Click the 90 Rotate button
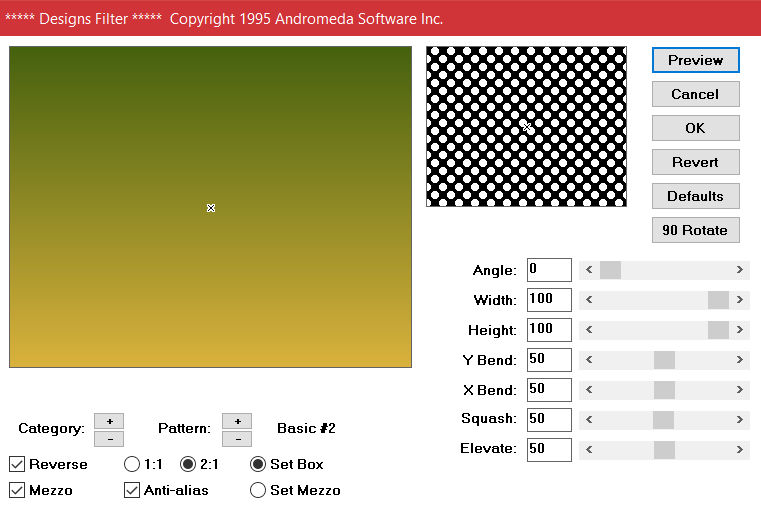 (695, 230)
